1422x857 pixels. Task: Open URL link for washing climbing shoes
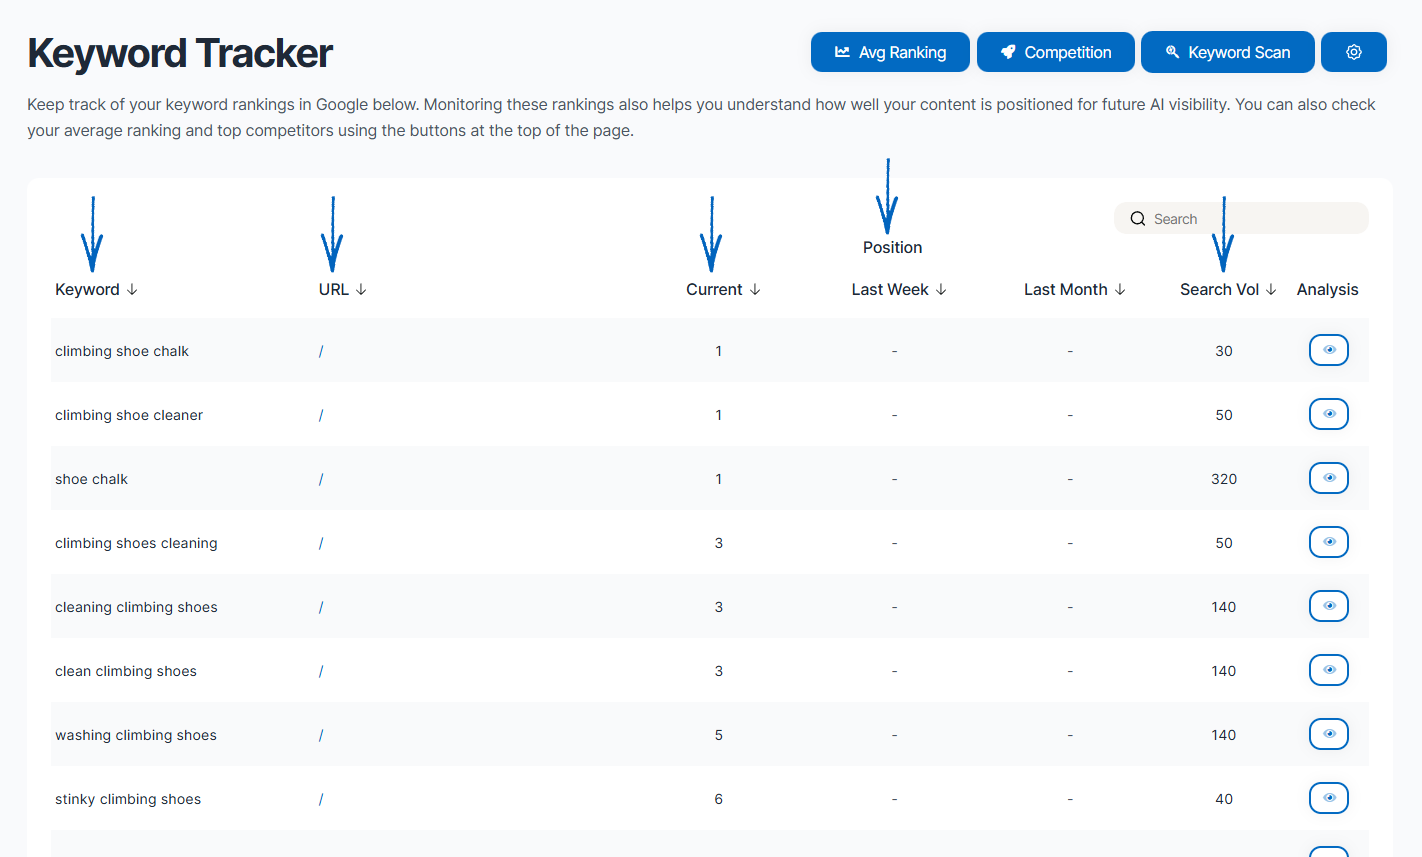pyautogui.click(x=321, y=735)
